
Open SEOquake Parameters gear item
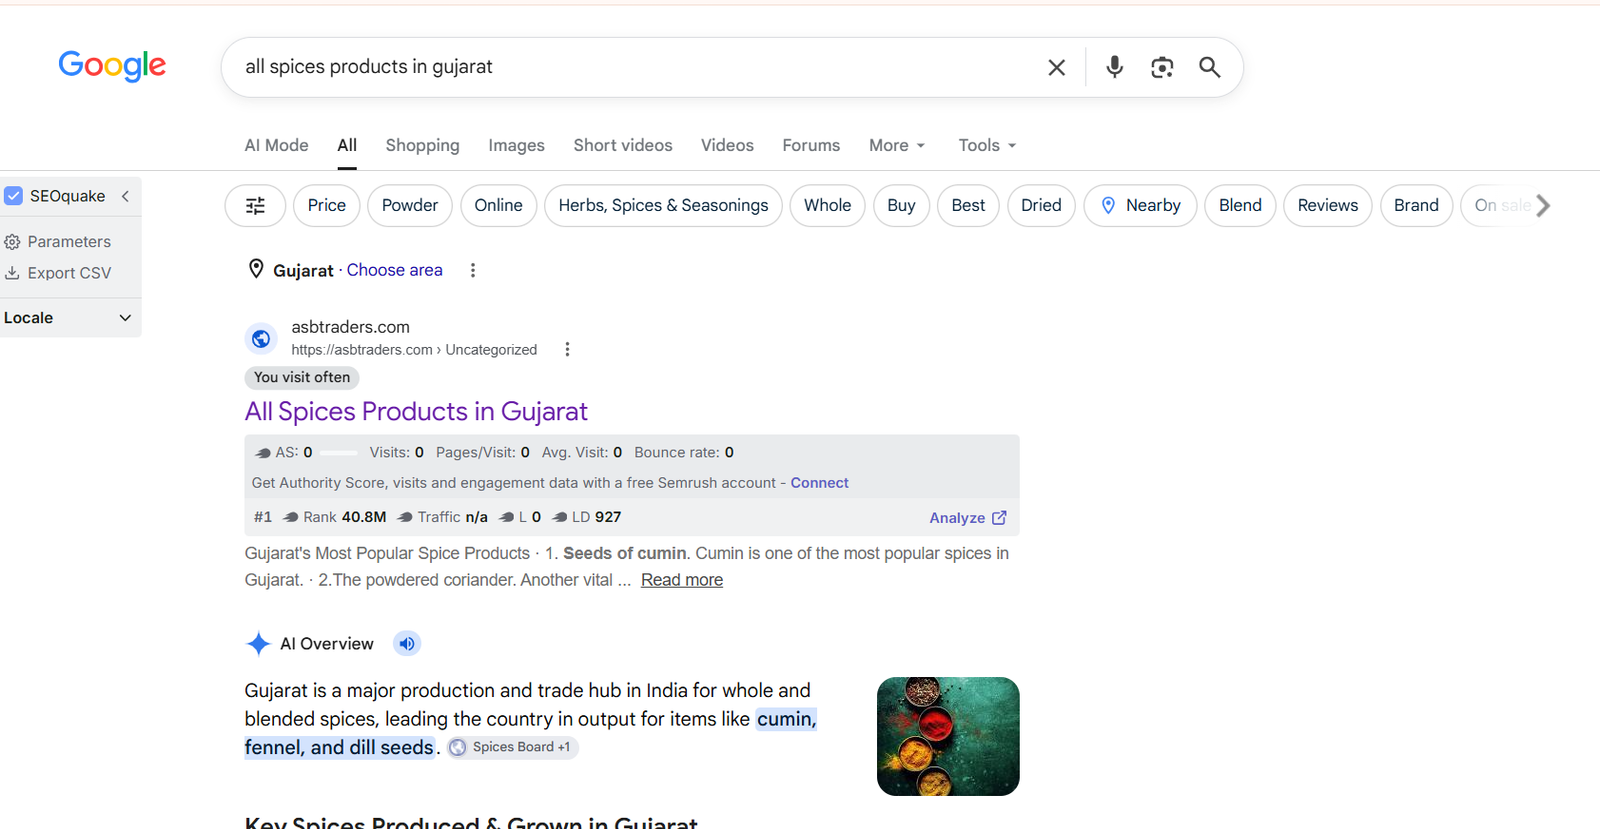(x=58, y=242)
